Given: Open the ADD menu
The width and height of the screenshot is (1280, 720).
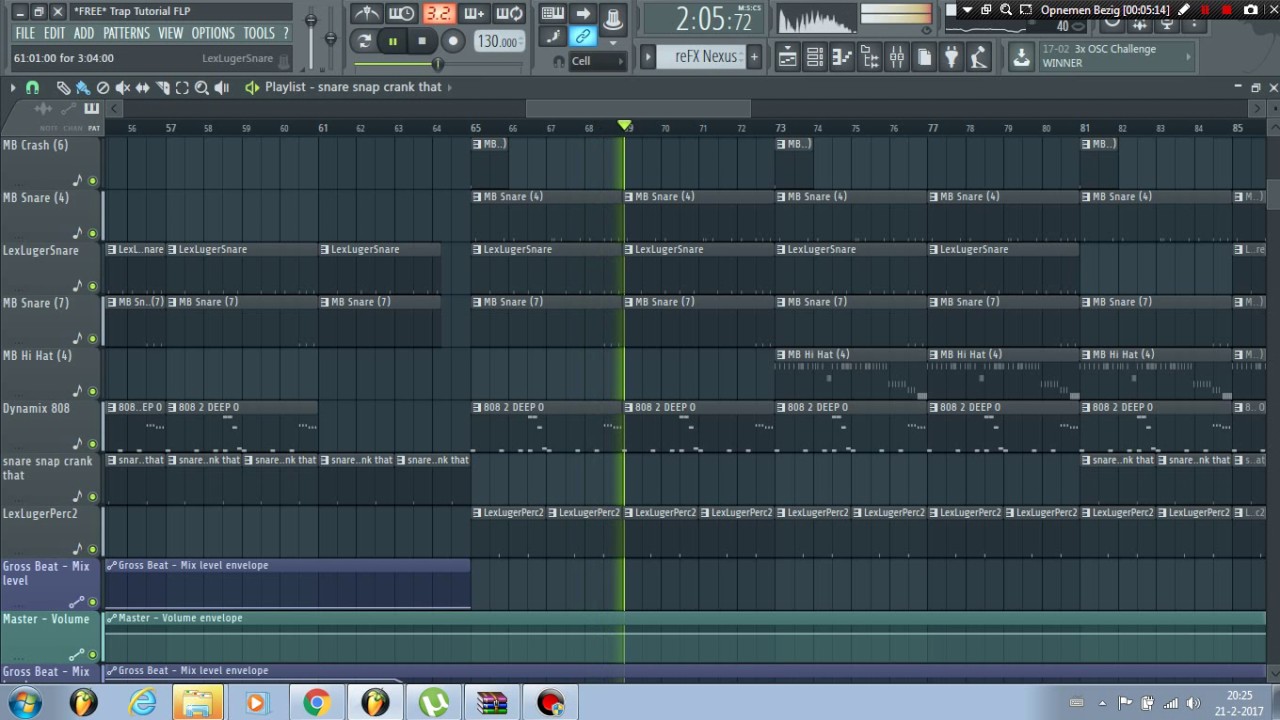Looking at the screenshot, I should click(84, 33).
